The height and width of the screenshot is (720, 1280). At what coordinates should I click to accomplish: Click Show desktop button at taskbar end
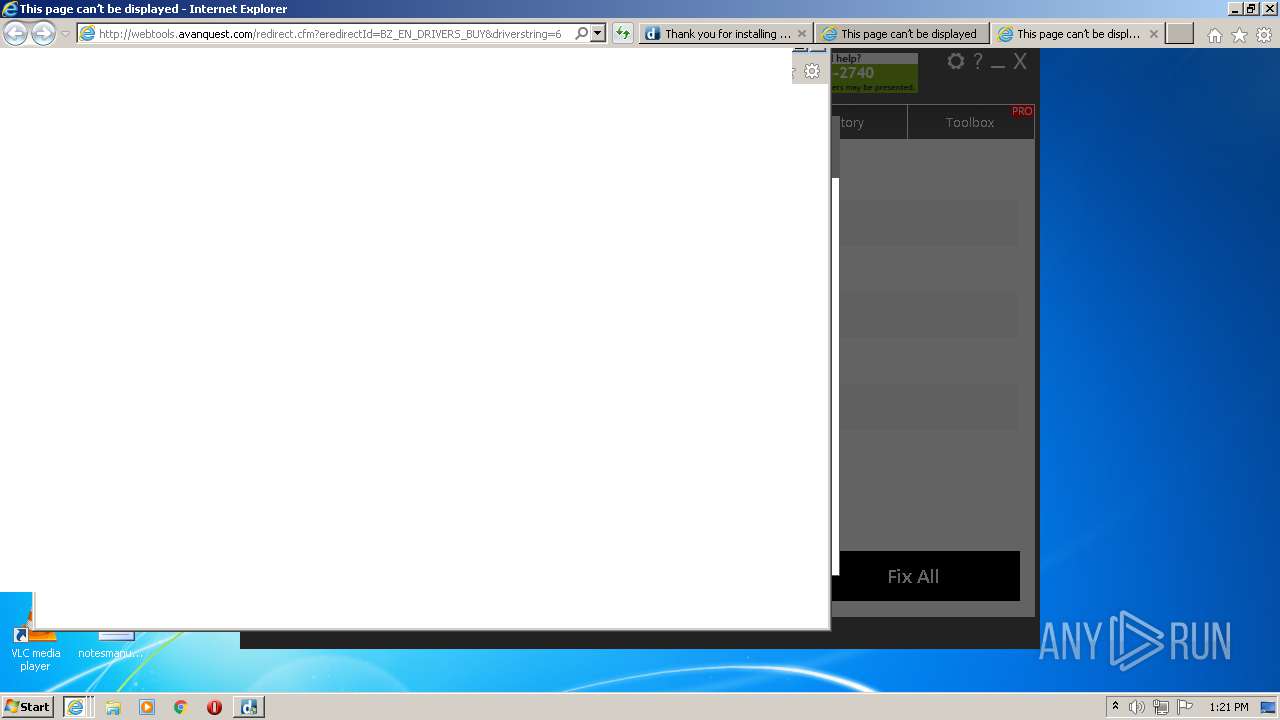coord(1269,707)
